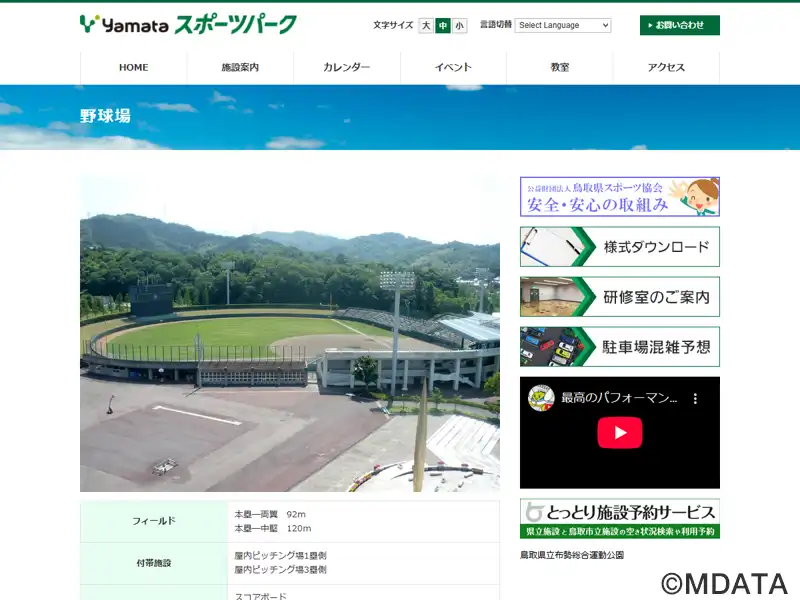Click the video title 最高のパフォーマン...
Screen dimensions: 800x600
coord(619,398)
